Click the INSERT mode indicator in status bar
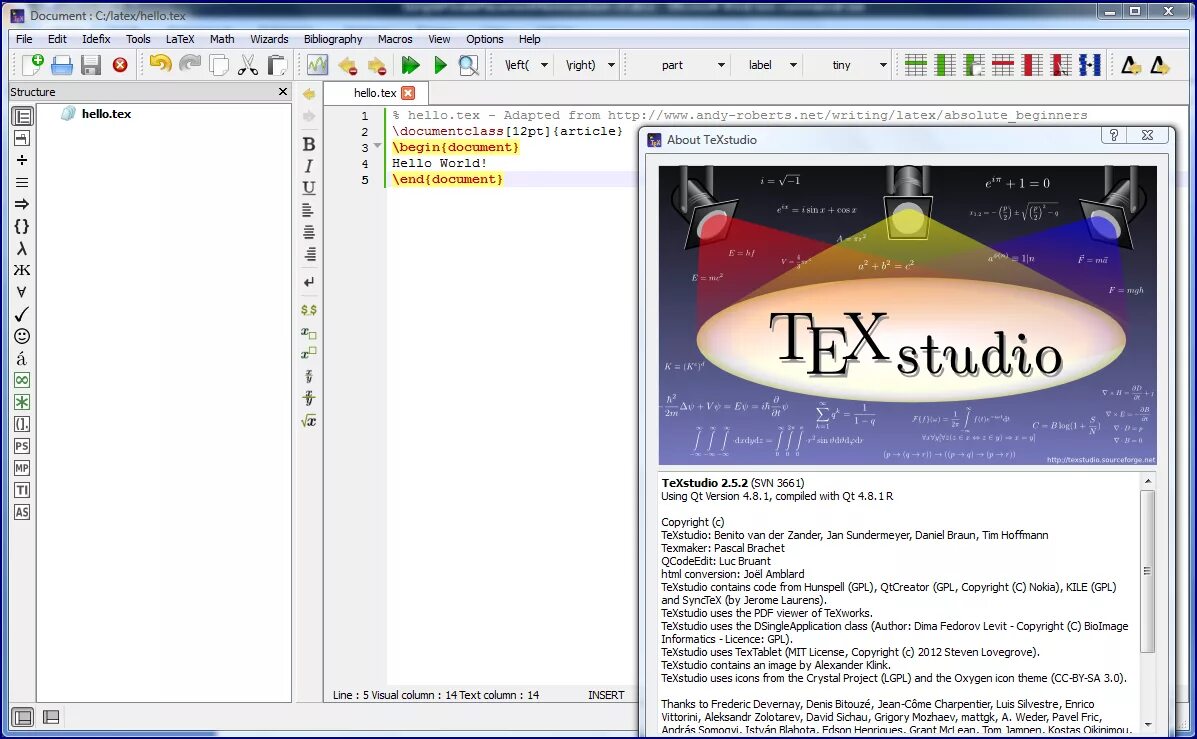This screenshot has width=1197, height=739. (x=606, y=695)
